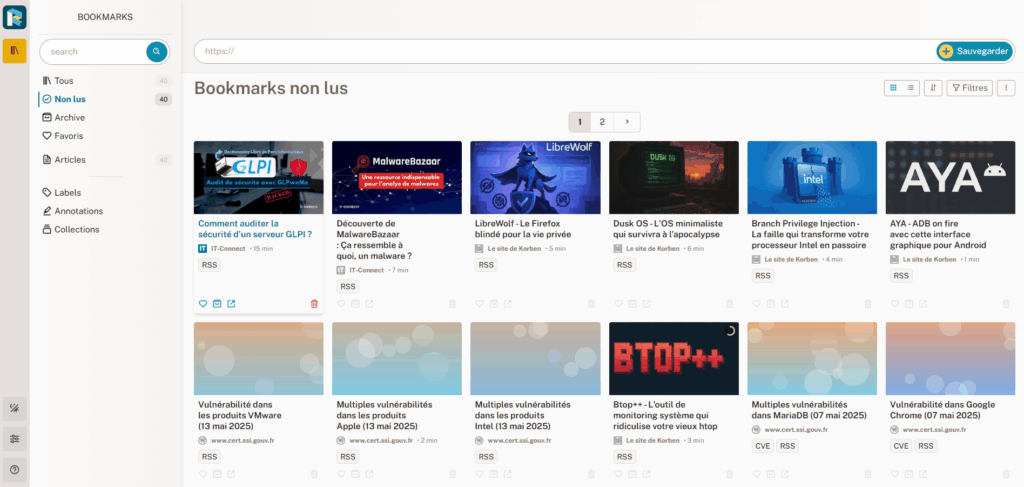Open the bookmarklet tools icon in sidebar

click(14, 409)
